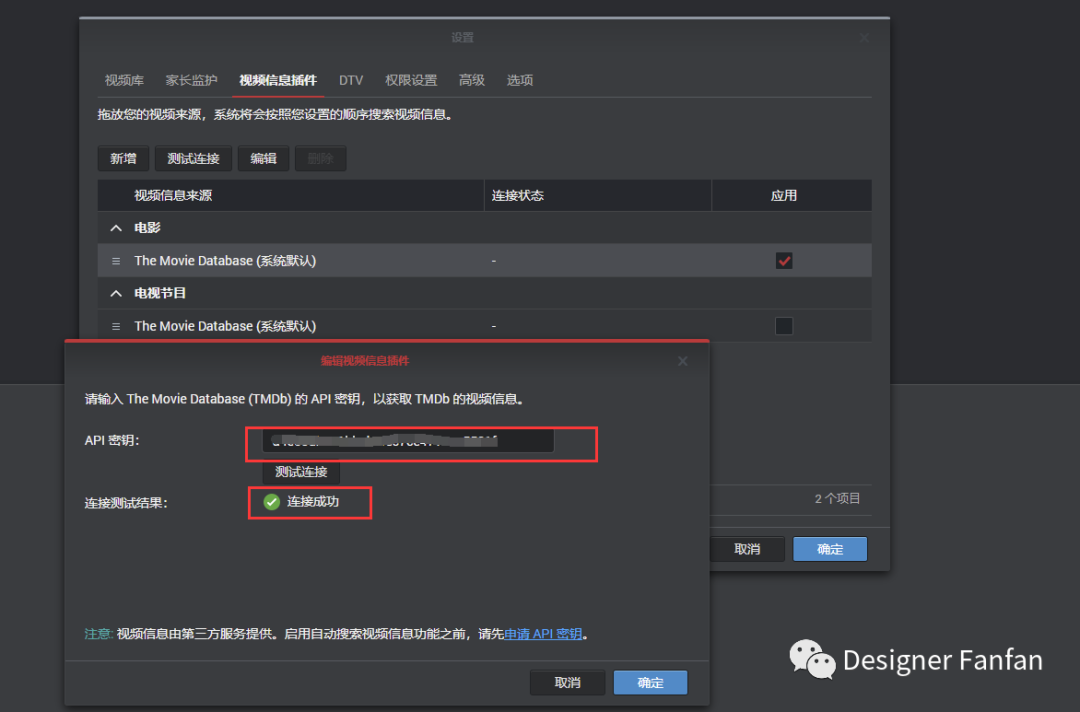Screen dimensions: 1080x712
Task: Click the green 连接成功 check icon
Action: point(271,502)
